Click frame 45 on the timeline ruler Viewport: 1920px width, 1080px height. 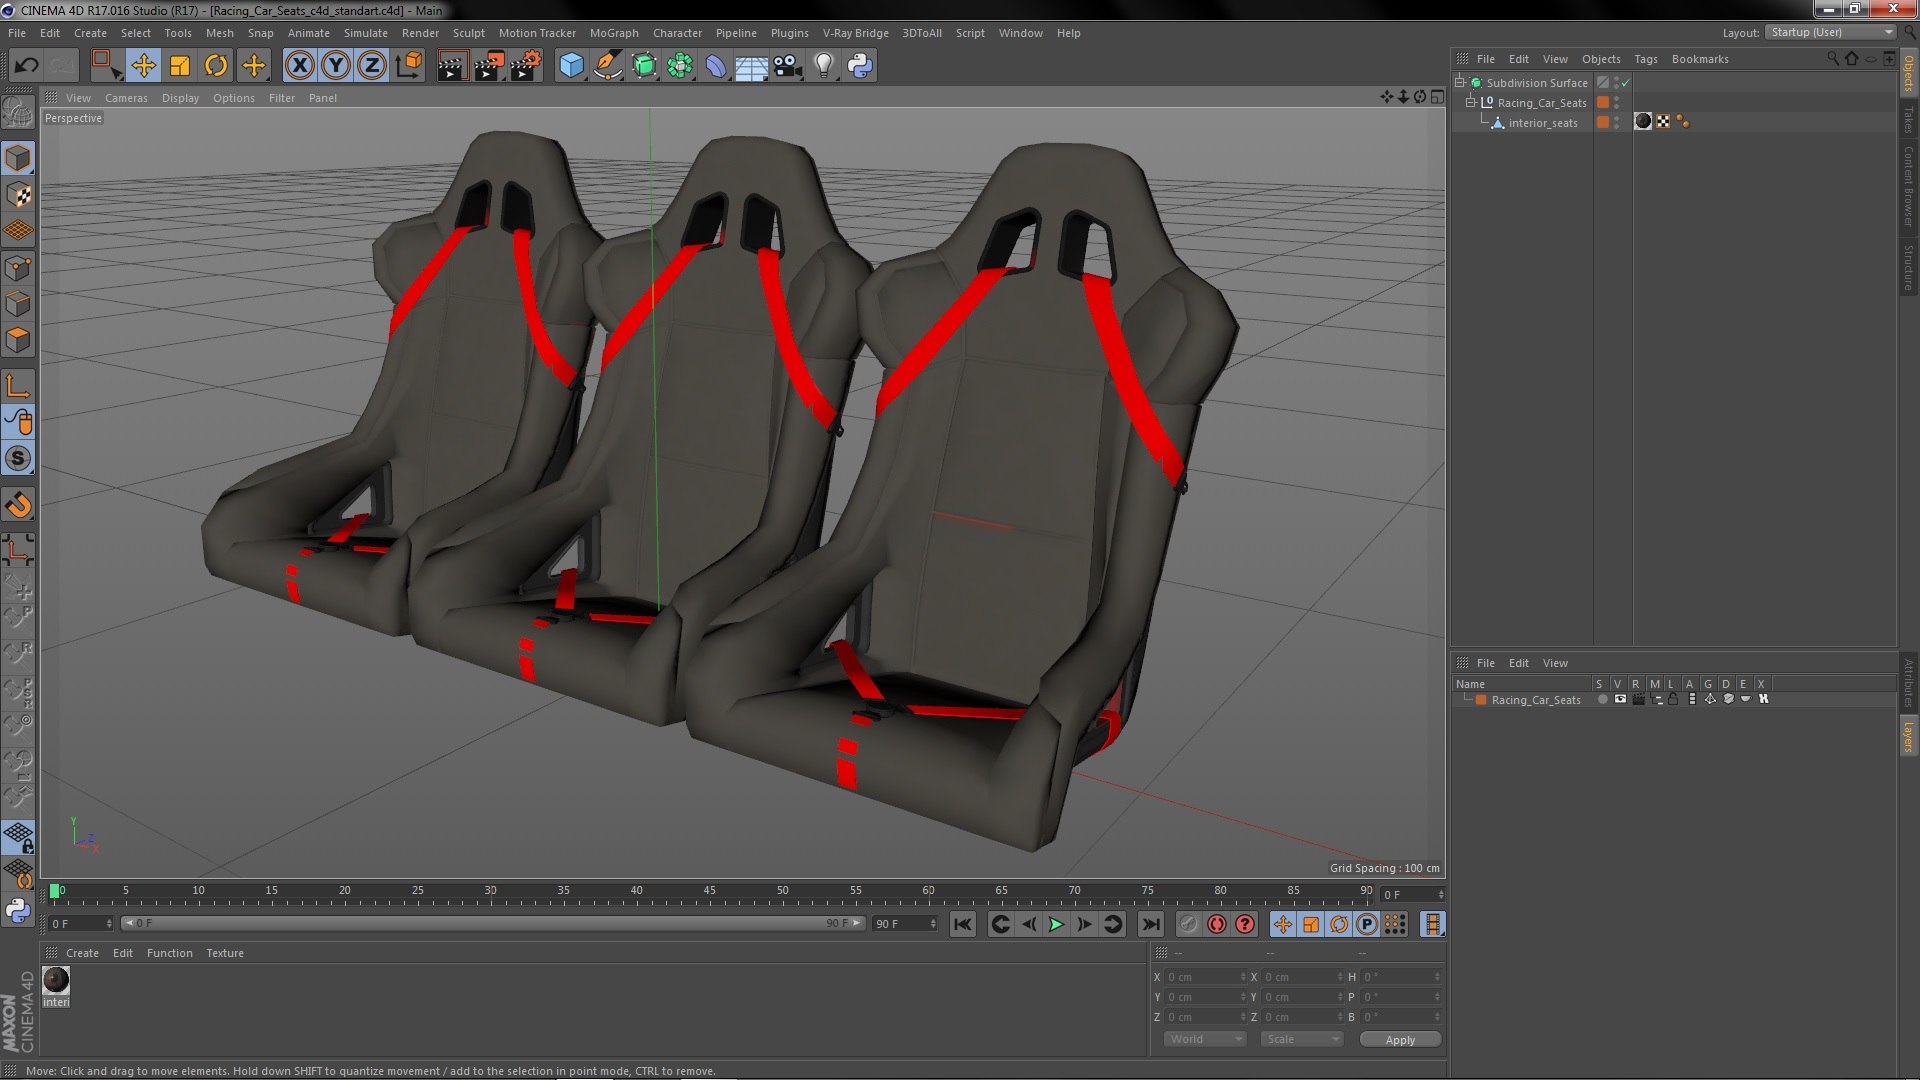coord(709,890)
